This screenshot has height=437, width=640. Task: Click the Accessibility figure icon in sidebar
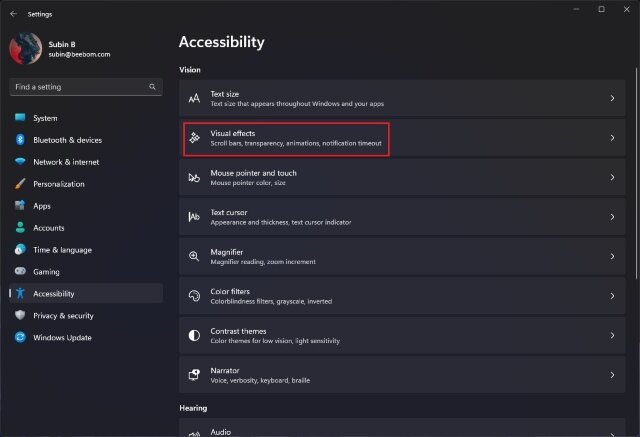point(20,293)
